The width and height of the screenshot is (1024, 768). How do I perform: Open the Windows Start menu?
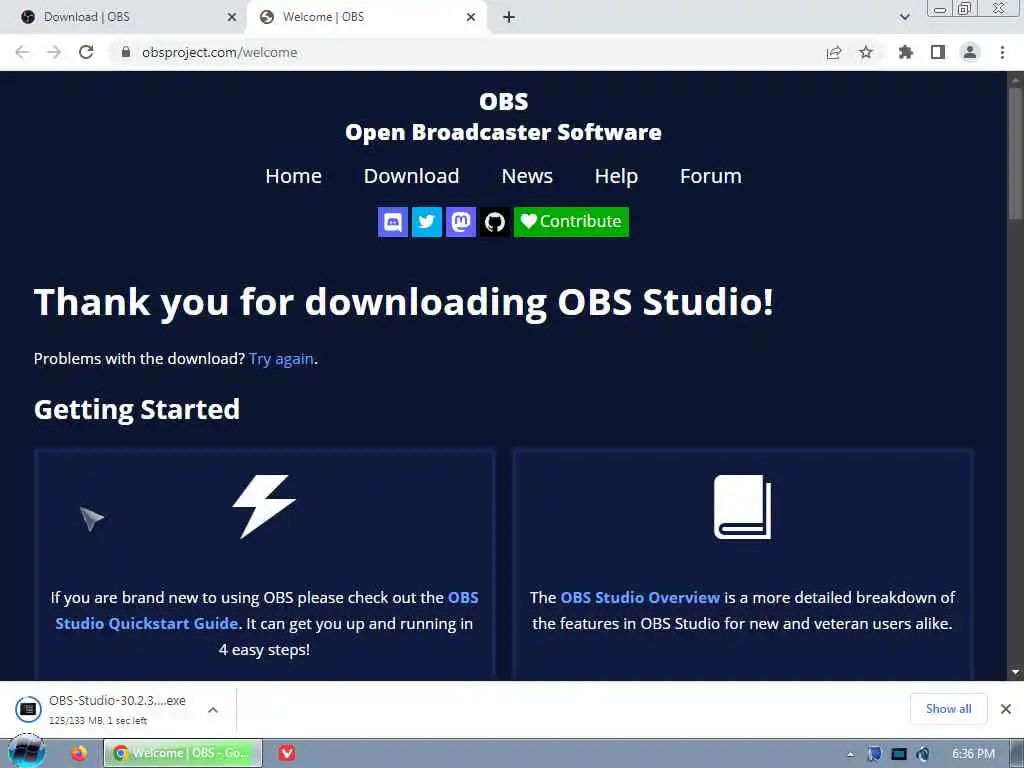26,752
